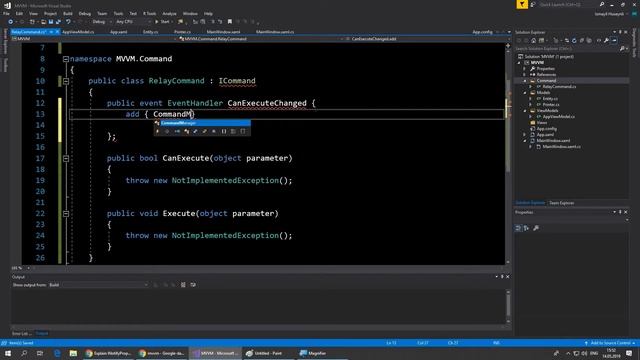The image size is (640, 360).
Task: Open the Debug menu
Action: pyautogui.click(x=84, y=13)
